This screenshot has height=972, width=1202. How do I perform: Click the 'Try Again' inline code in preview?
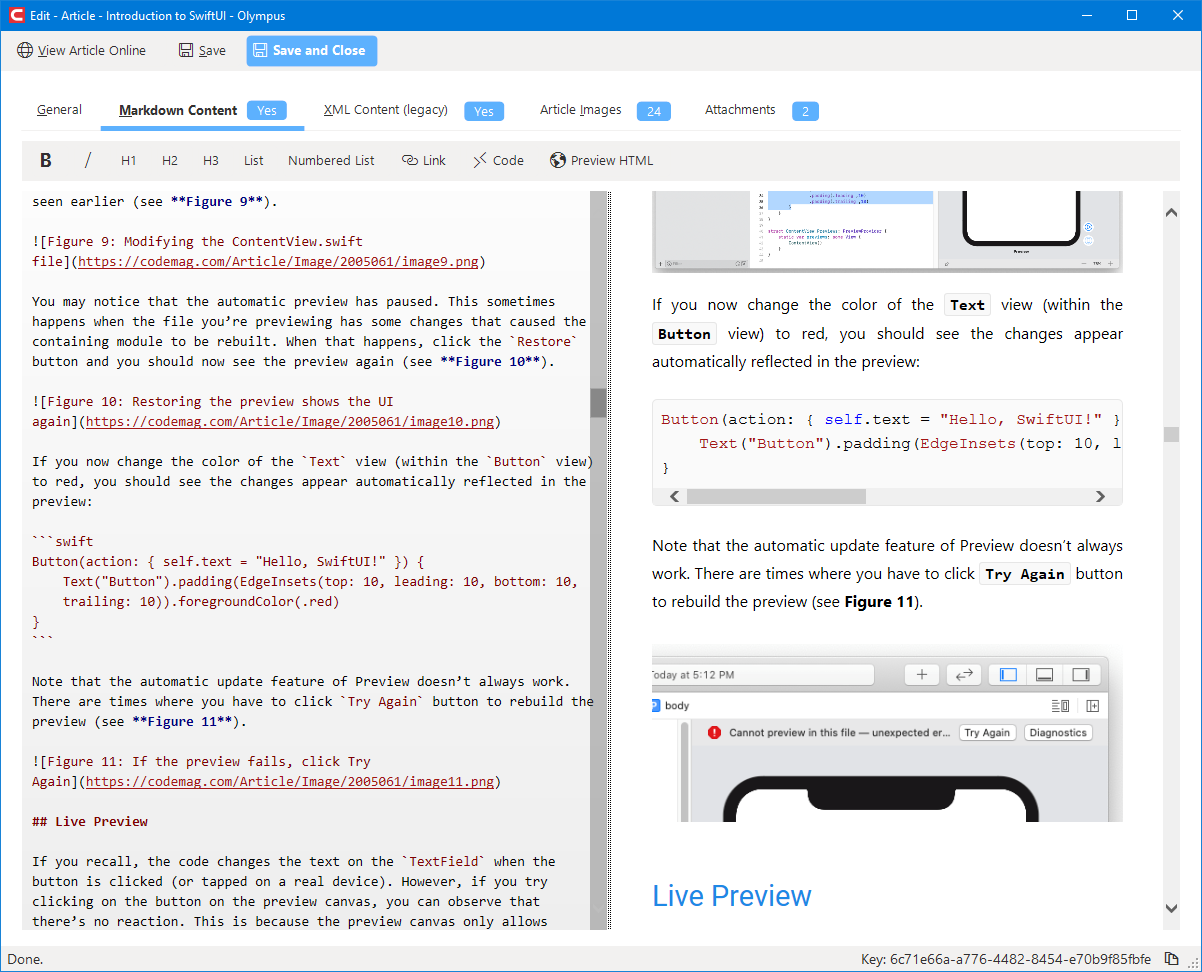[1023, 574]
